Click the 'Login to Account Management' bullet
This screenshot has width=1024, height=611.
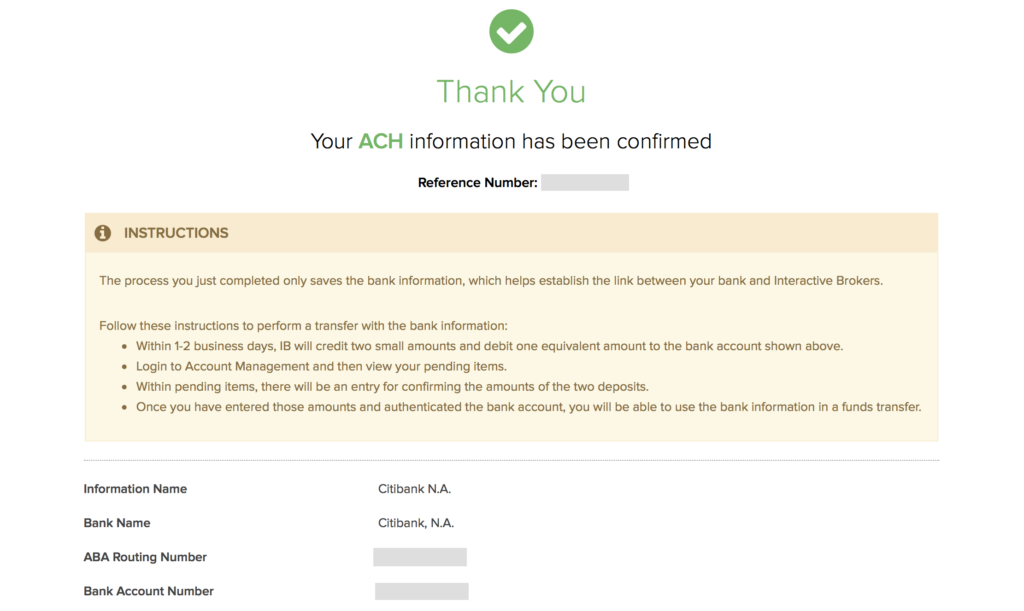[x=321, y=367]
